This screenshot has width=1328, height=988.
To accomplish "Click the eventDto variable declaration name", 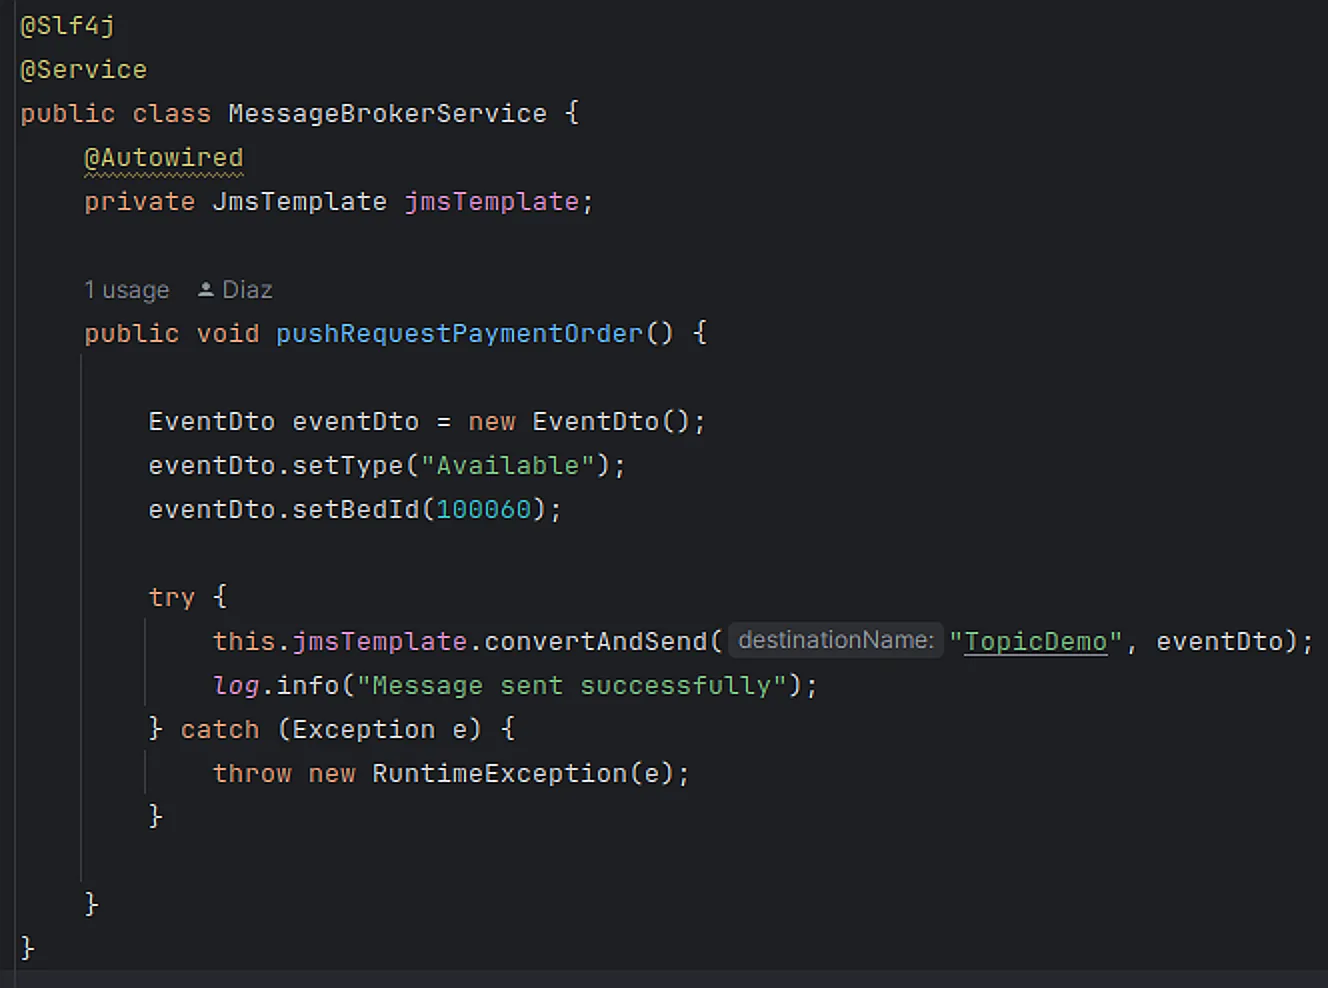I will 355,422.
